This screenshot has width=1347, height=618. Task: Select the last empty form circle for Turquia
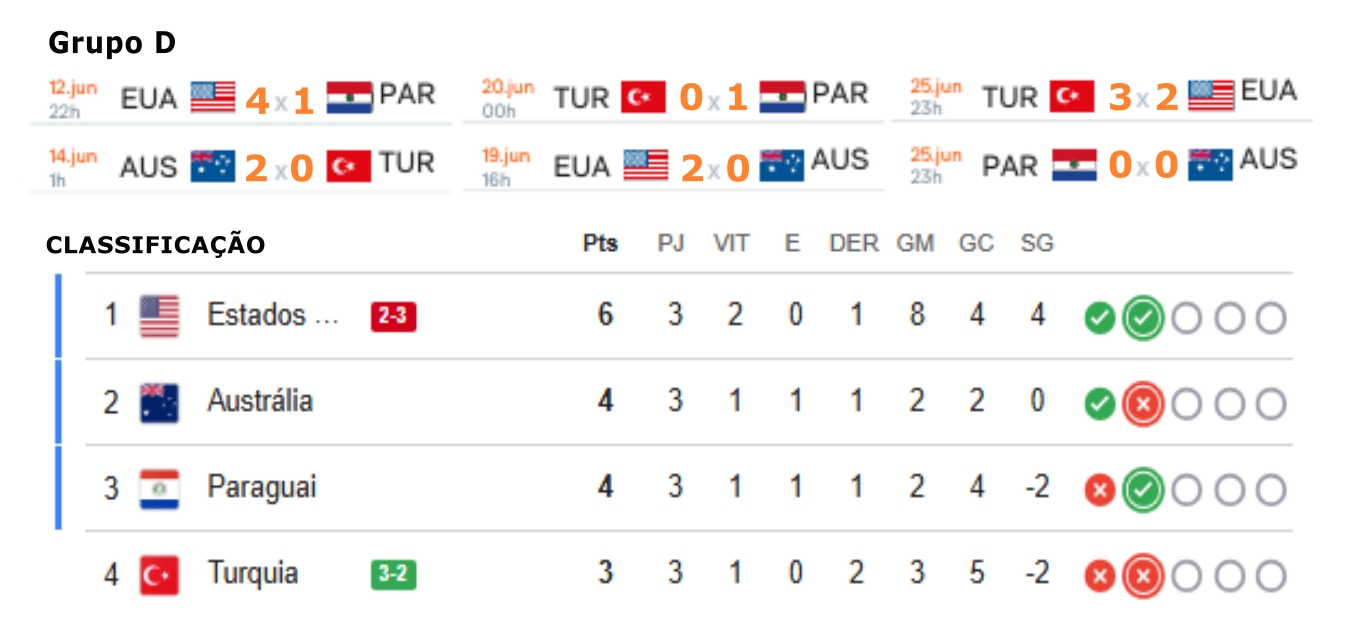pyautogui.click(x=1271, y=576)
